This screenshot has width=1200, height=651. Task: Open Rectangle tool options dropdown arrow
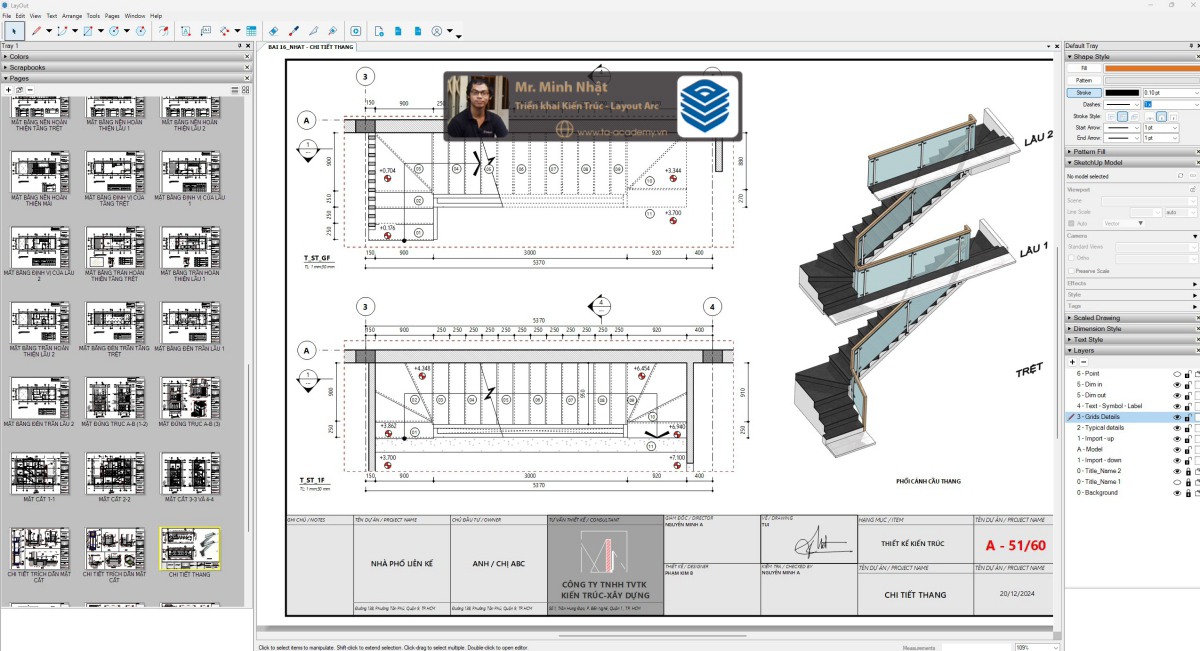pyautogui.click(x=100, y=31)
